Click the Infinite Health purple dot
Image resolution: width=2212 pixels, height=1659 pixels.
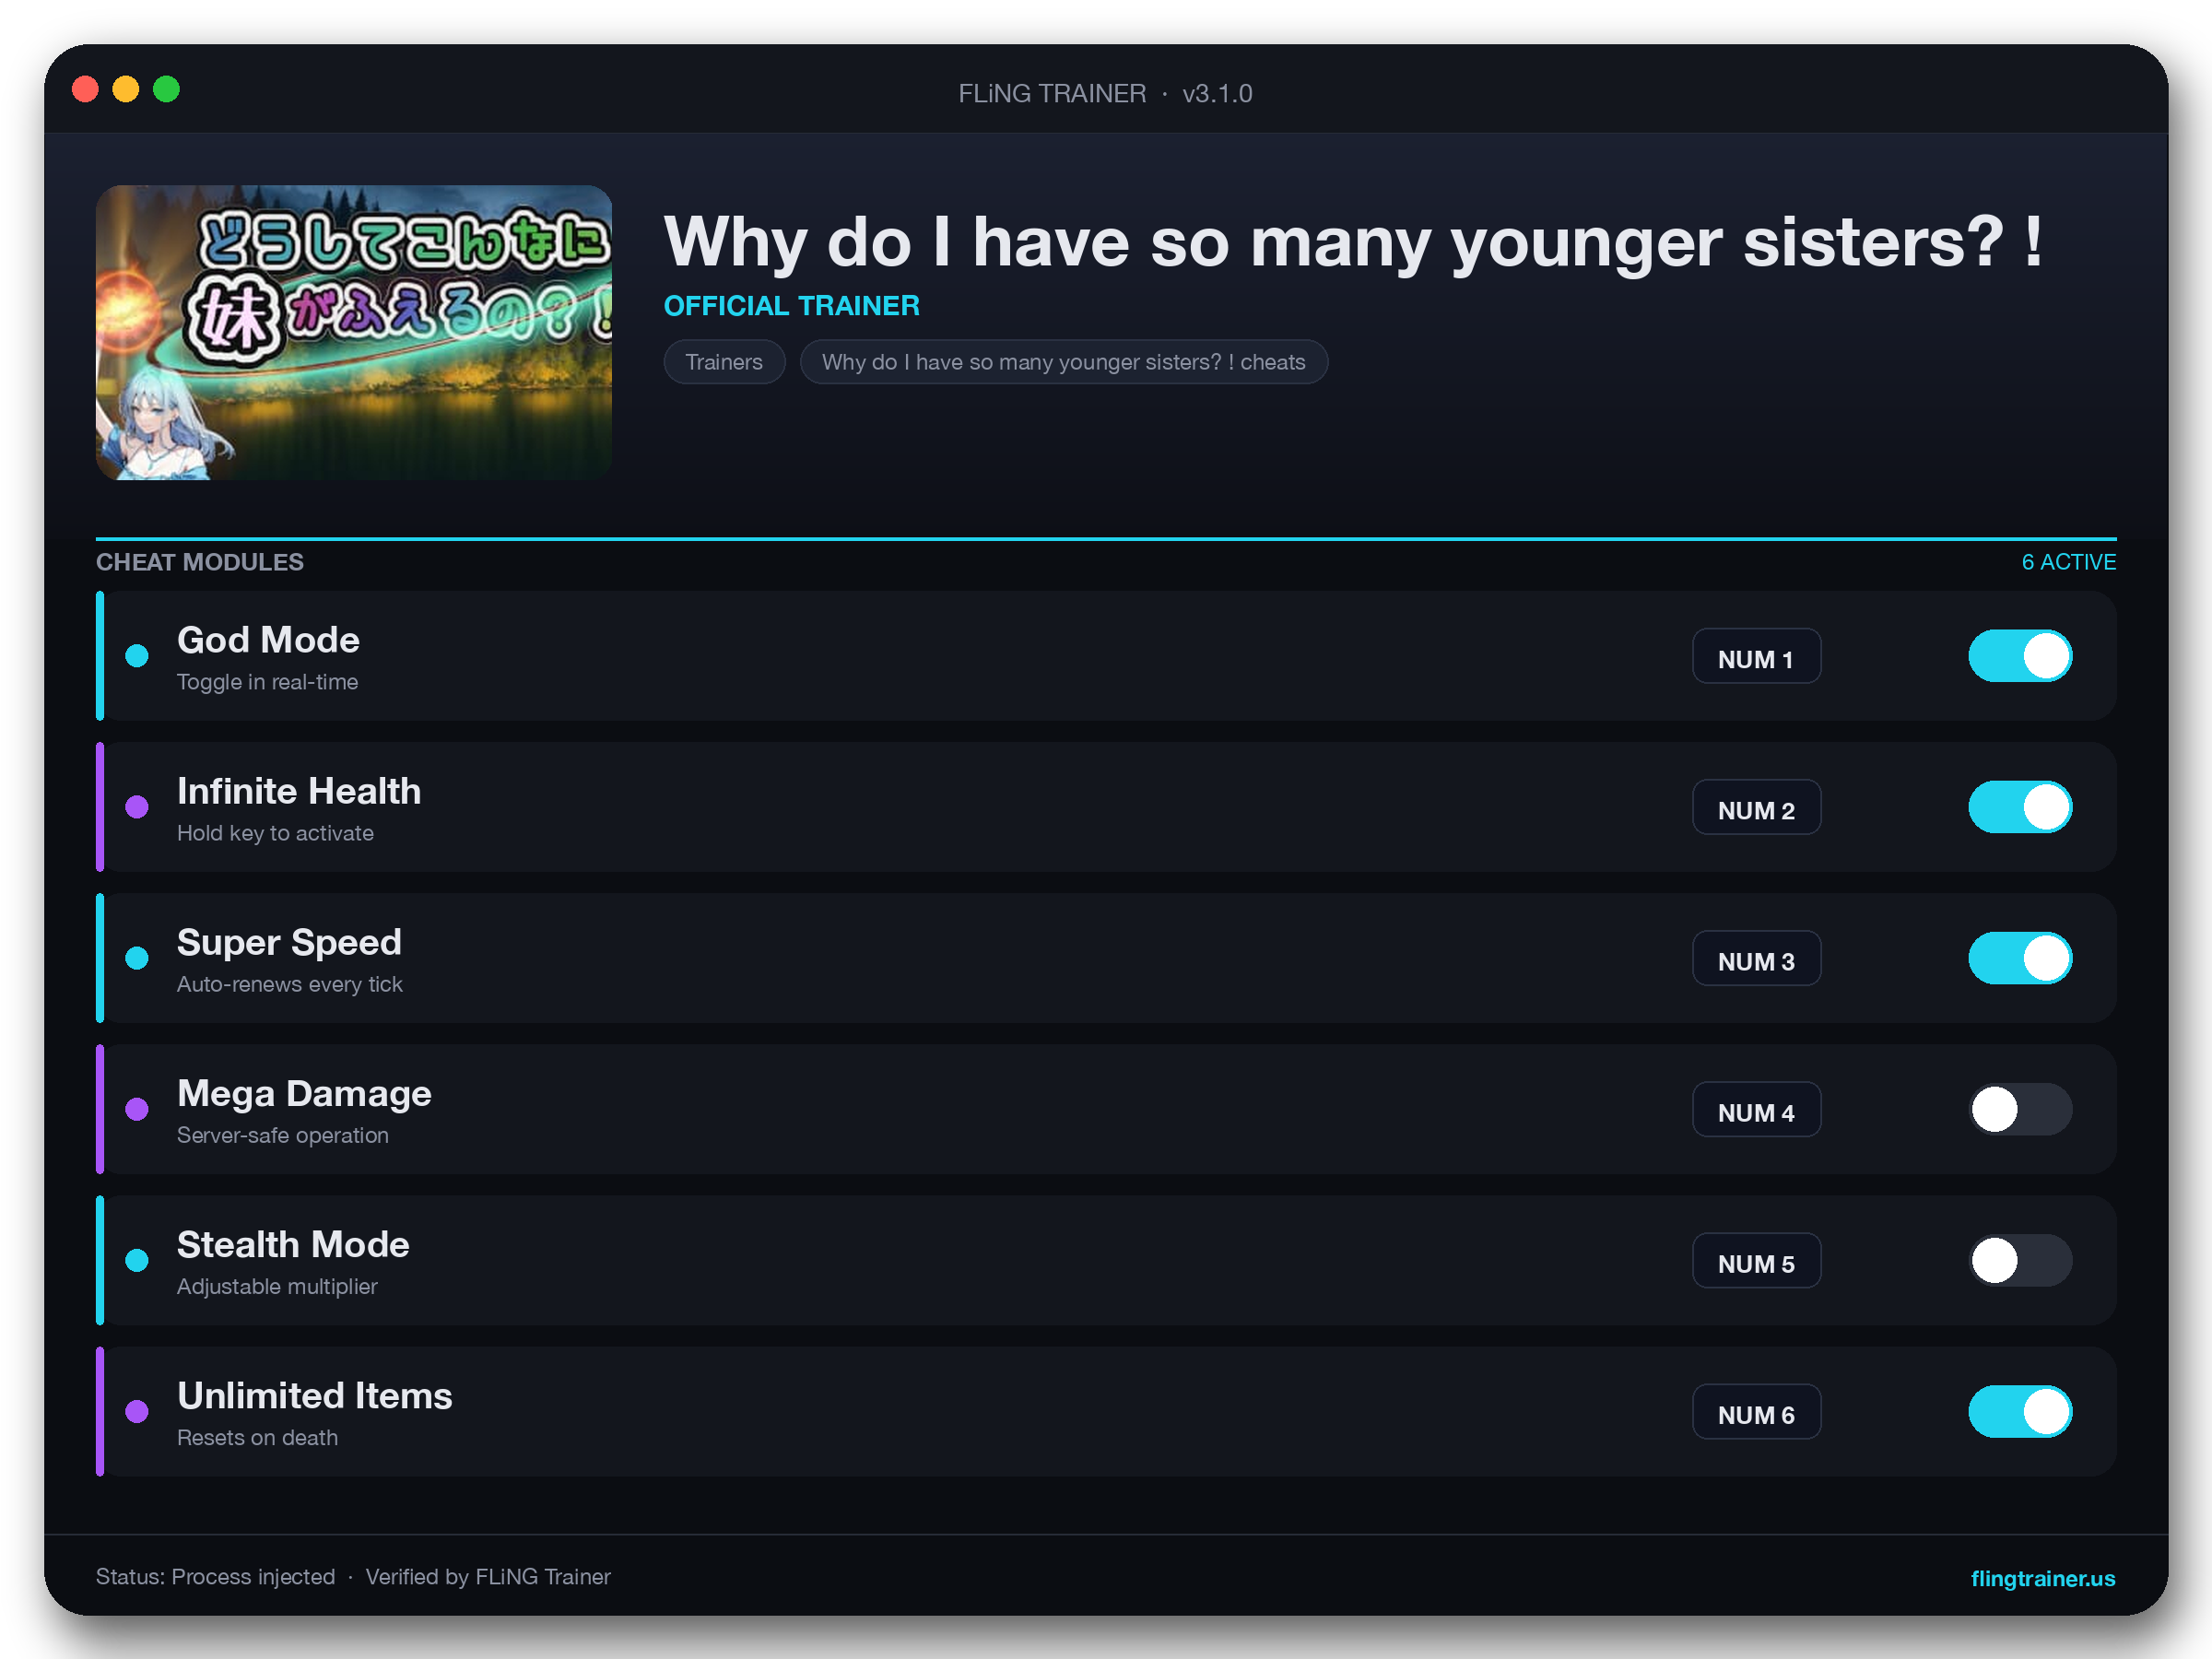137,807
